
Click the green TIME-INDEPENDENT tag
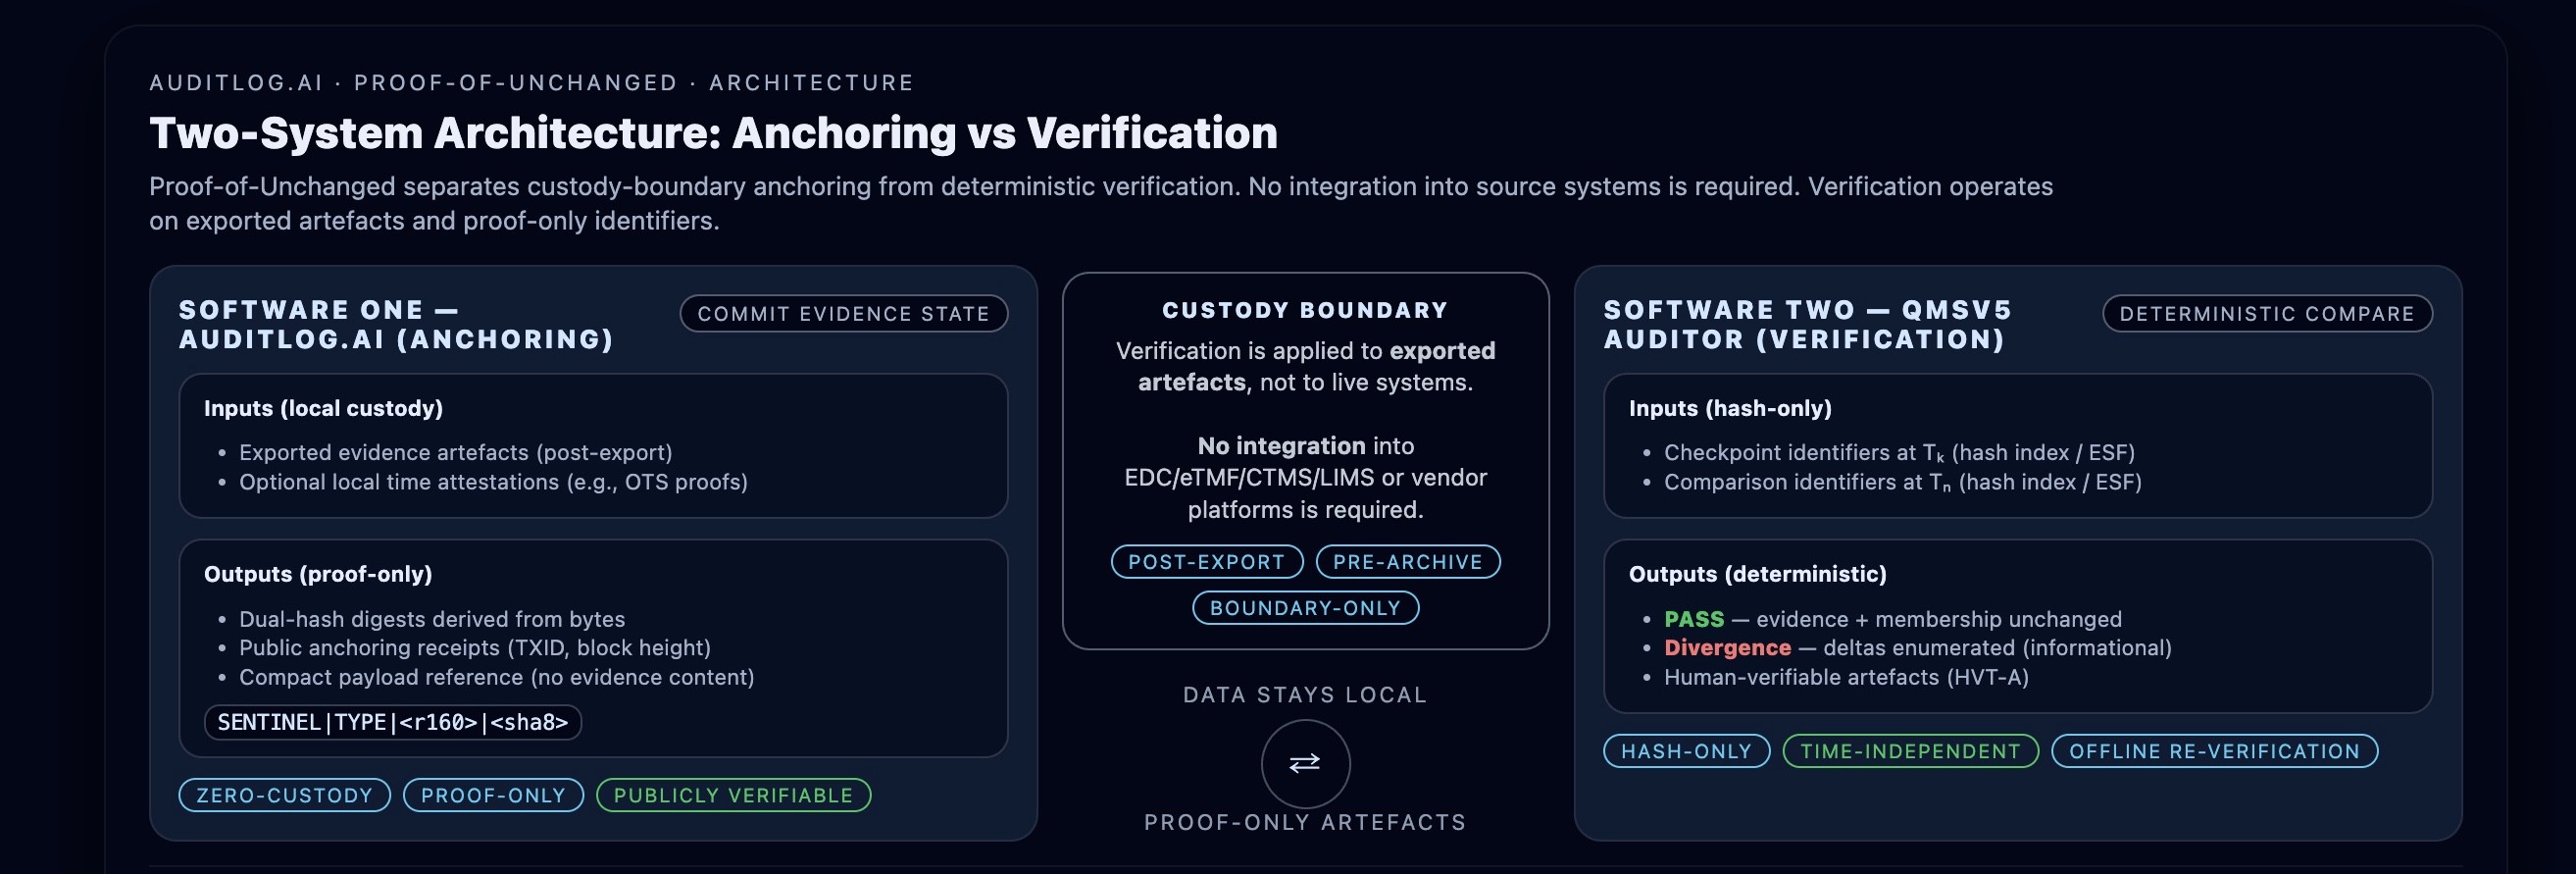[x=1910, y=751]
